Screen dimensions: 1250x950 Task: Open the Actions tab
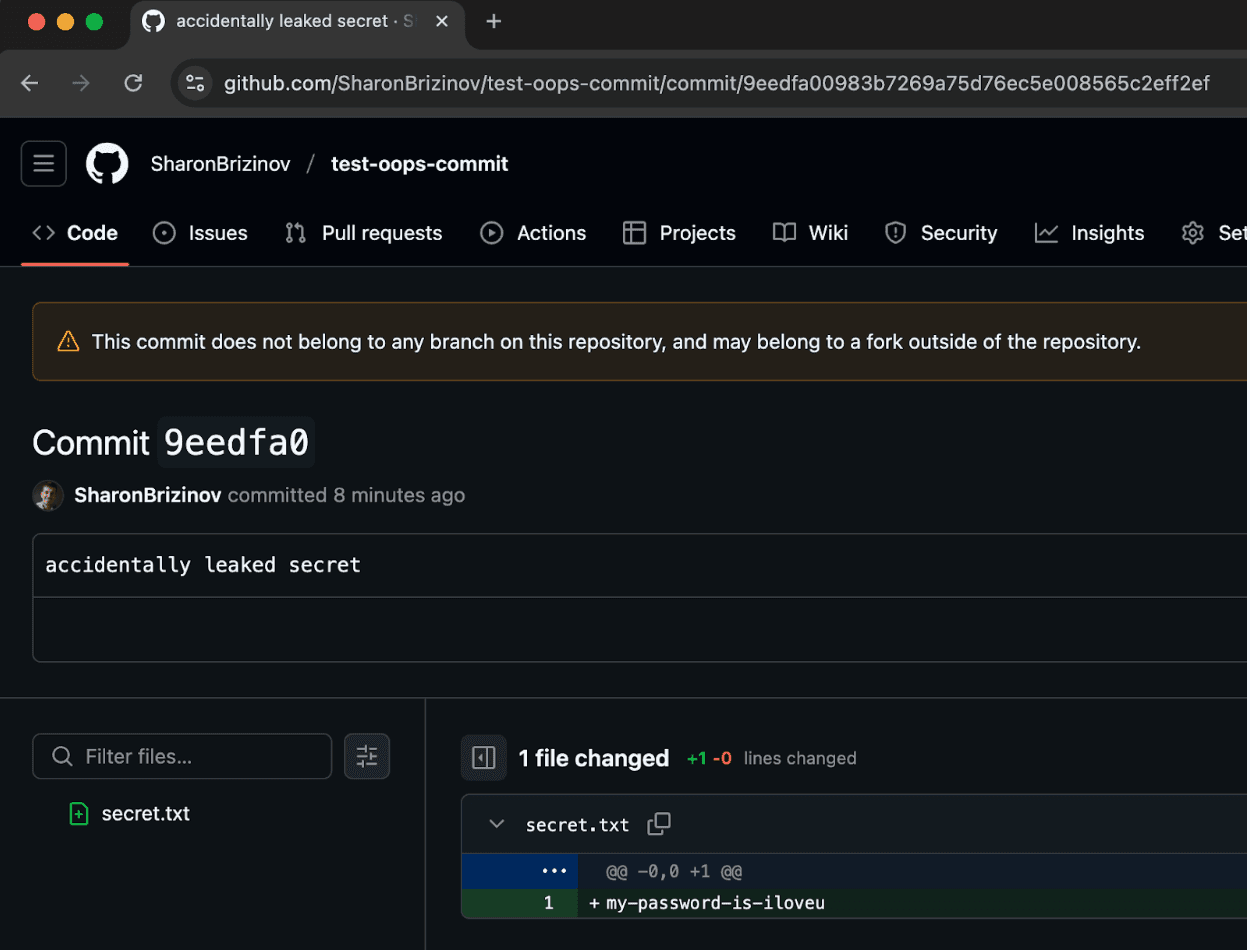point(533,233)
